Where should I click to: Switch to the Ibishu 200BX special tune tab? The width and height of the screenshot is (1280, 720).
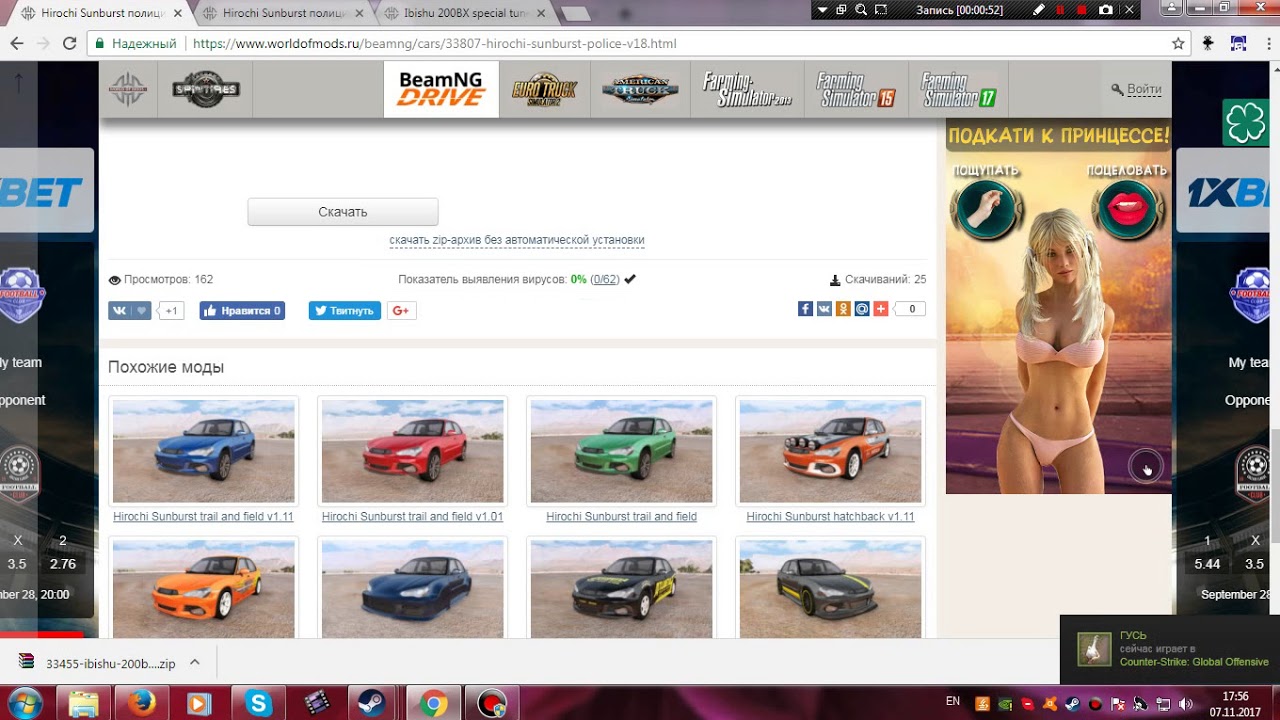click(464, 13)
